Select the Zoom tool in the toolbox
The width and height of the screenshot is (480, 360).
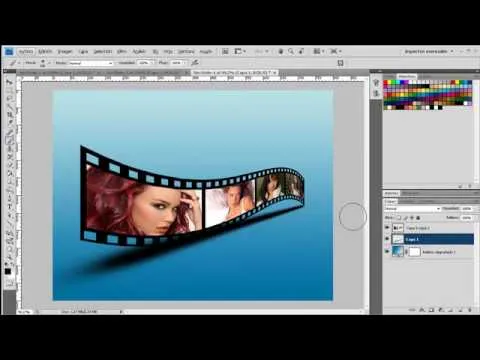[x=9, y=257]
